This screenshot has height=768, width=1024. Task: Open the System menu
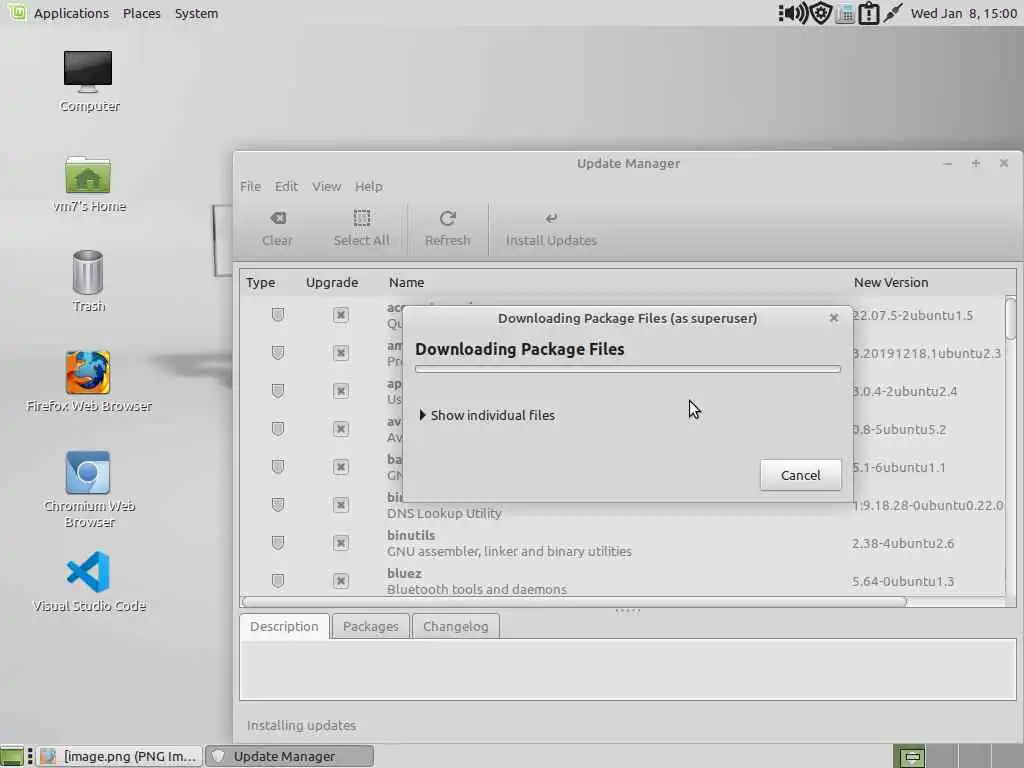[197, 13]
